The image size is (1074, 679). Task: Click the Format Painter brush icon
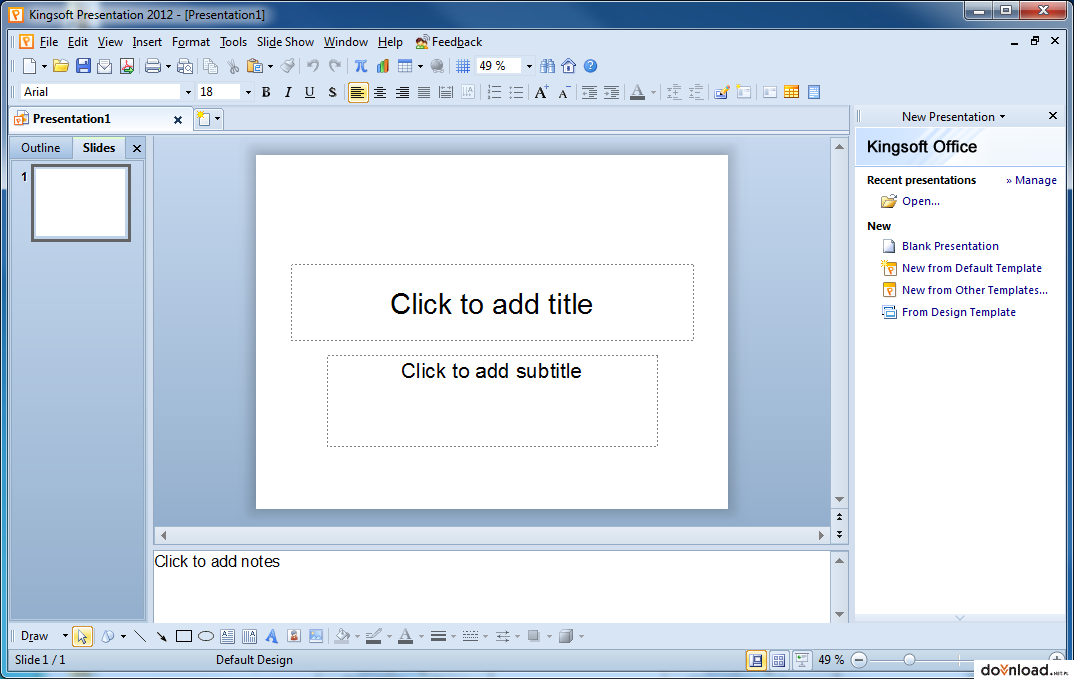coord(288,66)
